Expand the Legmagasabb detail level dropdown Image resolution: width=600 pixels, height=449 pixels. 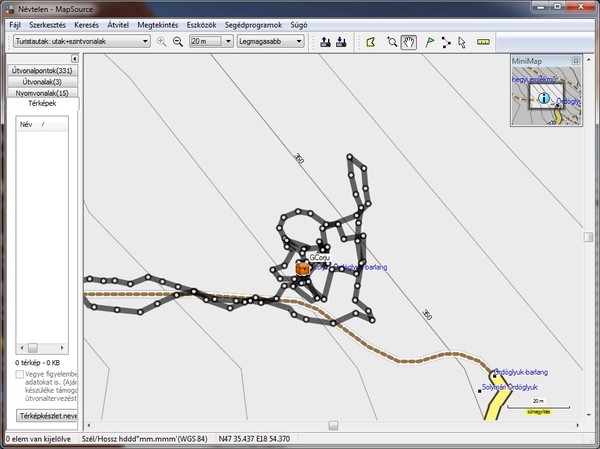click(x=297, y=42)
